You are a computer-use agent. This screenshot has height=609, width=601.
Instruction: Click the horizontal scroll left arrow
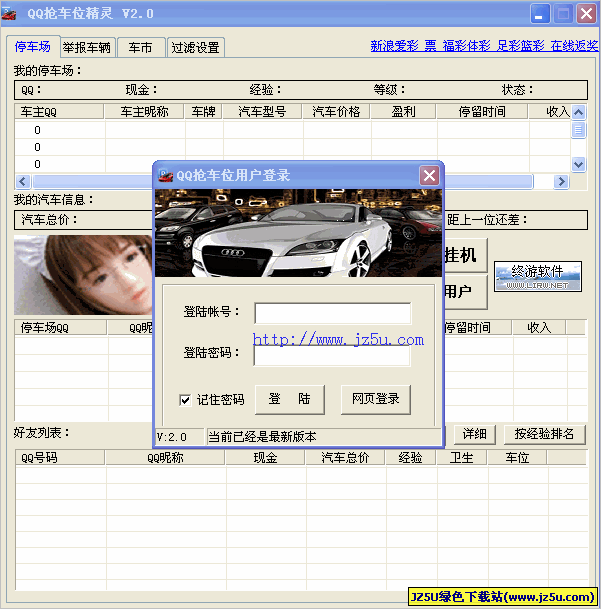coord(23,181)
